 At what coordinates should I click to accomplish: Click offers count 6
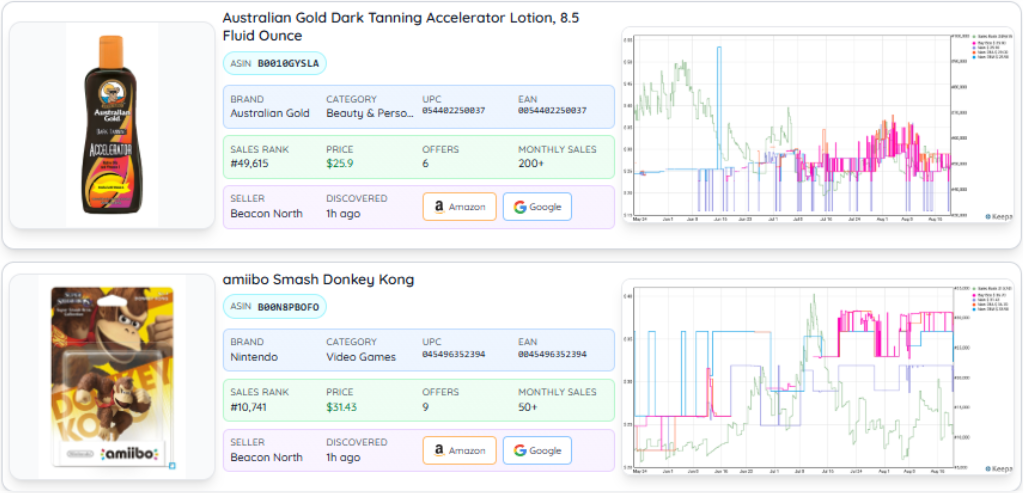(x=425, y=163)
